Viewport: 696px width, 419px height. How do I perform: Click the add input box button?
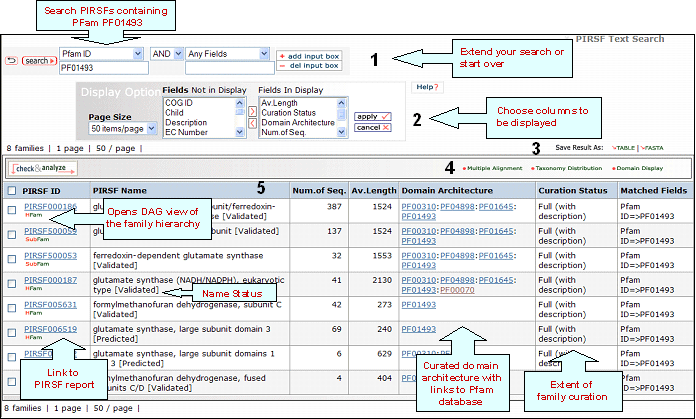[x=309, y=57]
